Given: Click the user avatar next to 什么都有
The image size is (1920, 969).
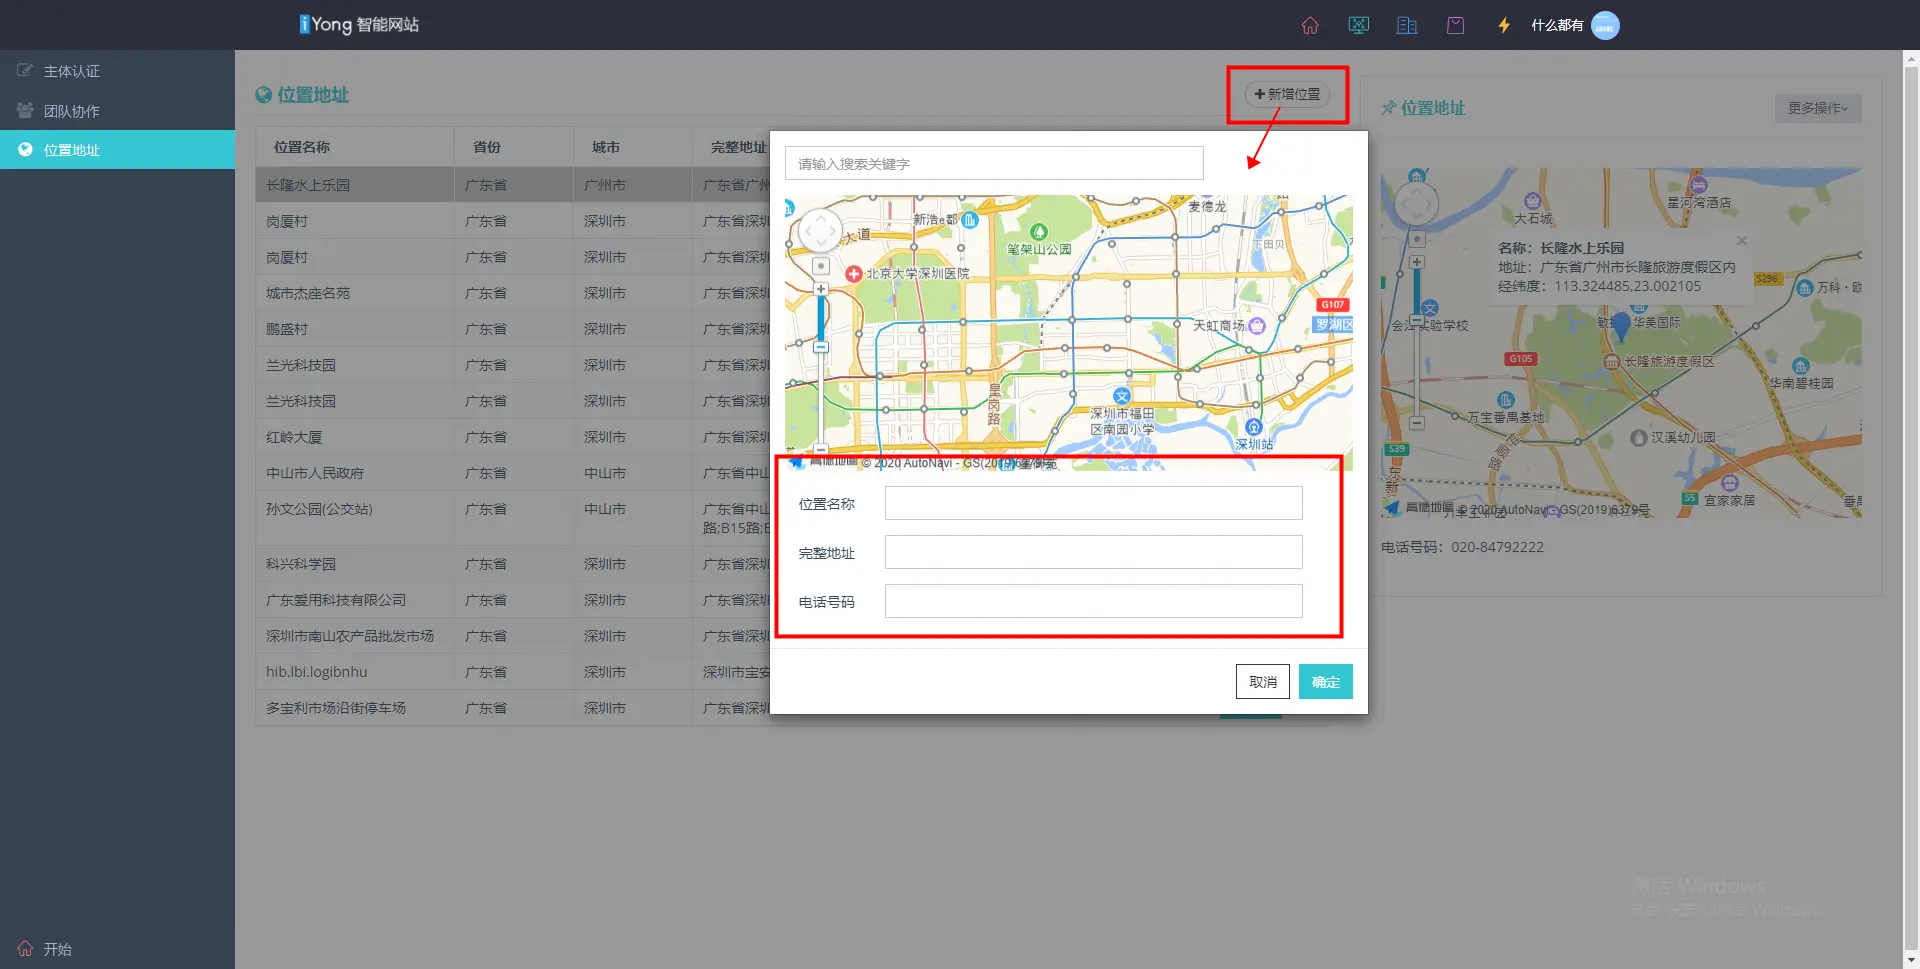Looking at the screenshot, I should click(x=1604, y=25).
